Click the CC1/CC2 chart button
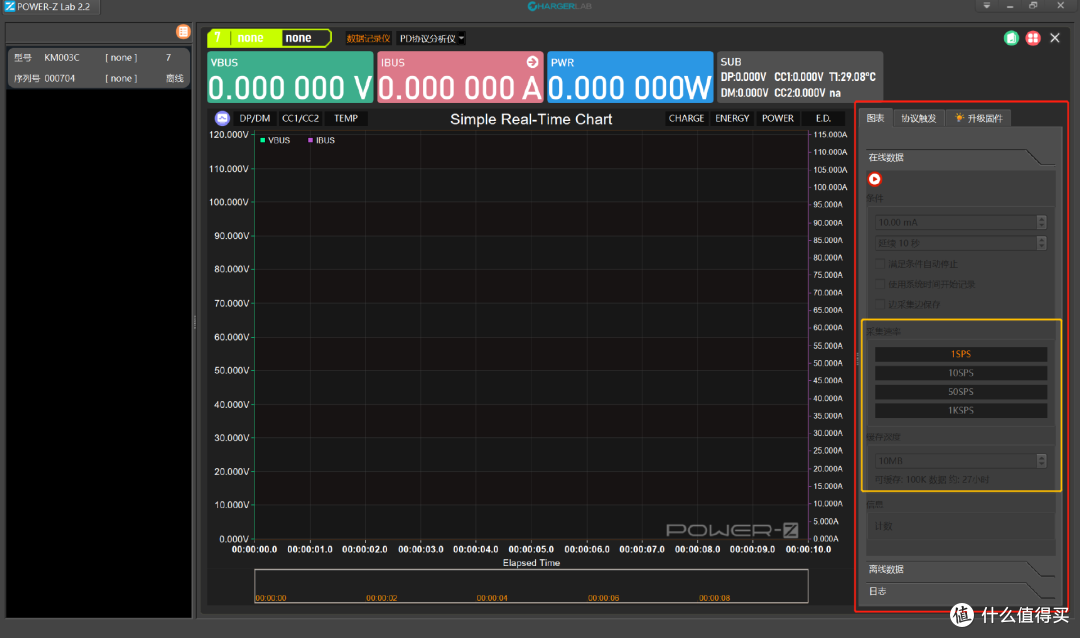1080x638 pixels. (x=300, y=119)
